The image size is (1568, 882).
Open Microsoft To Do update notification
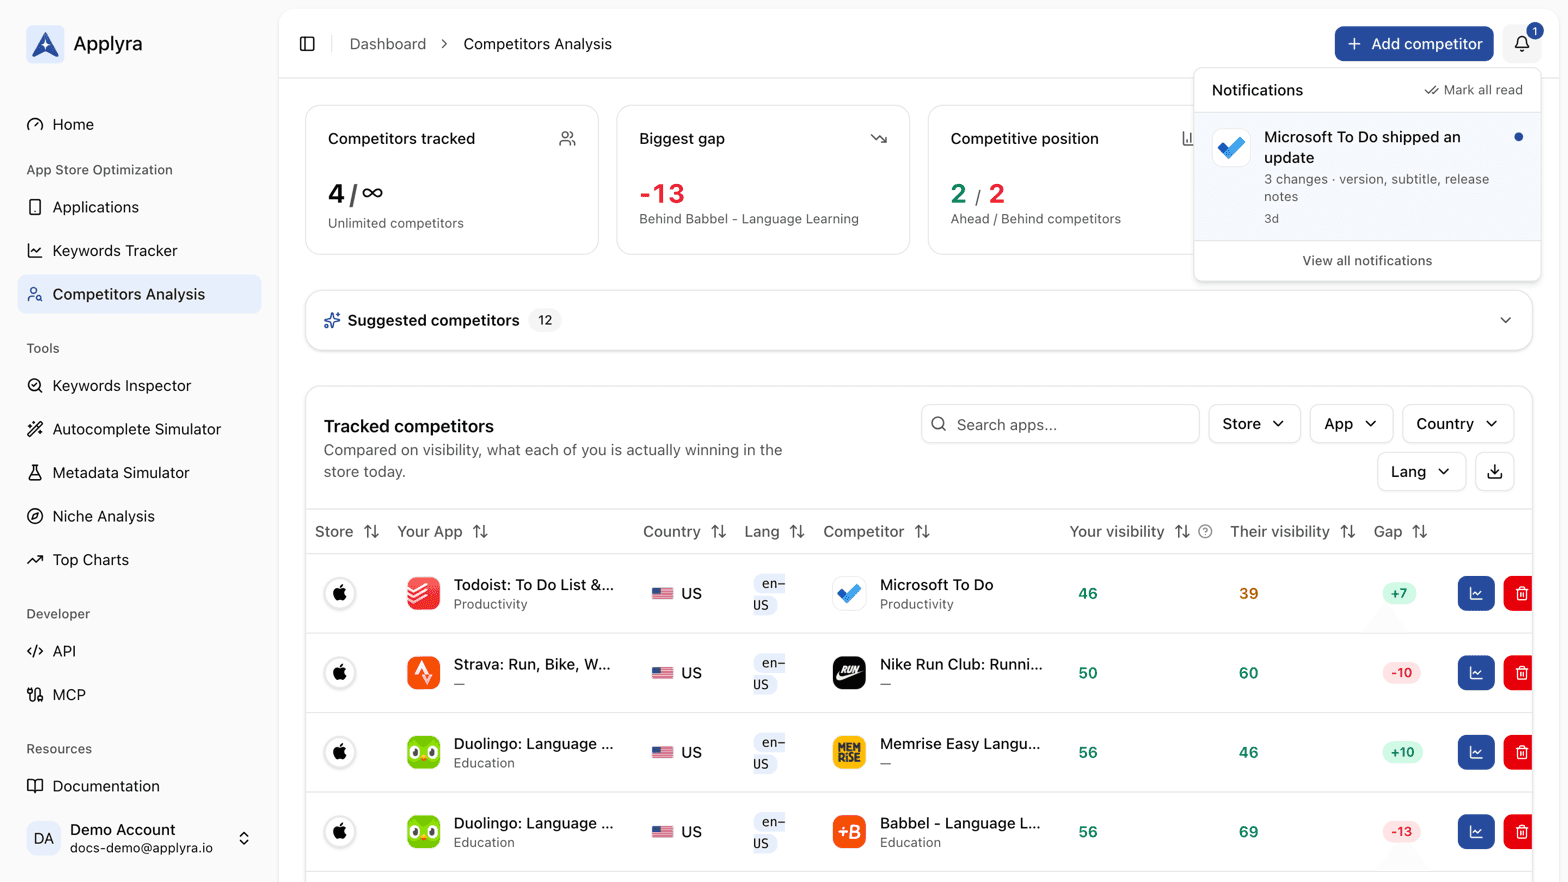(x=1367, y=176)
